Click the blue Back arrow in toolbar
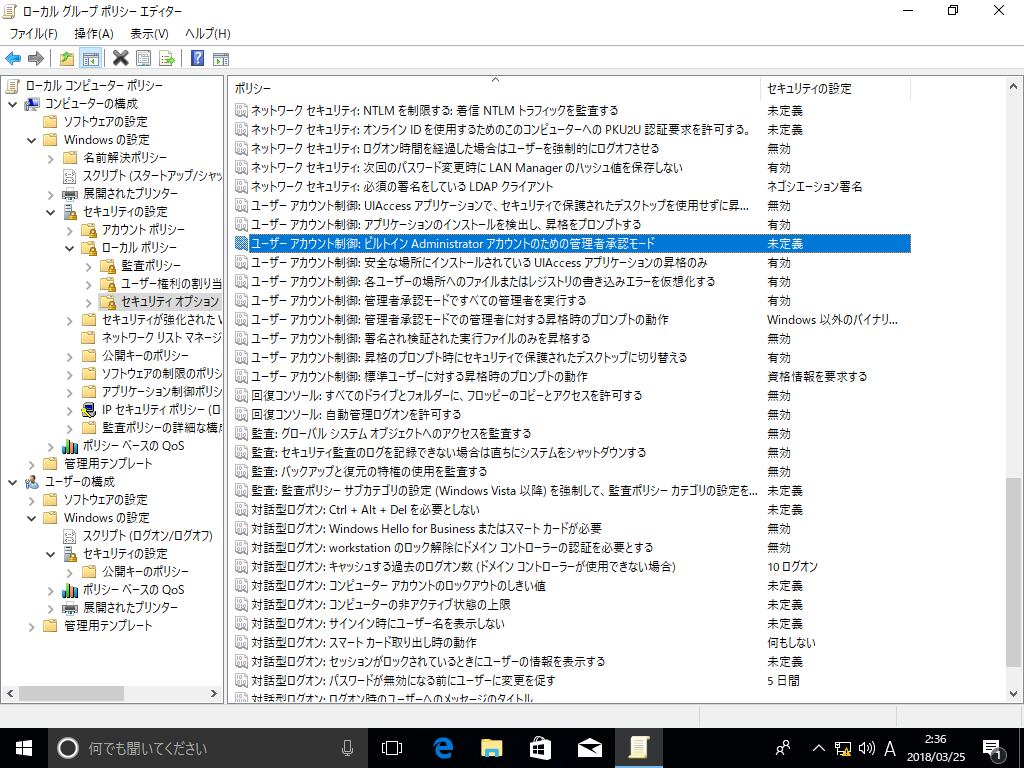Image resolution: width=1024 pixels, height=768 pixels. (x=14, y=59)
